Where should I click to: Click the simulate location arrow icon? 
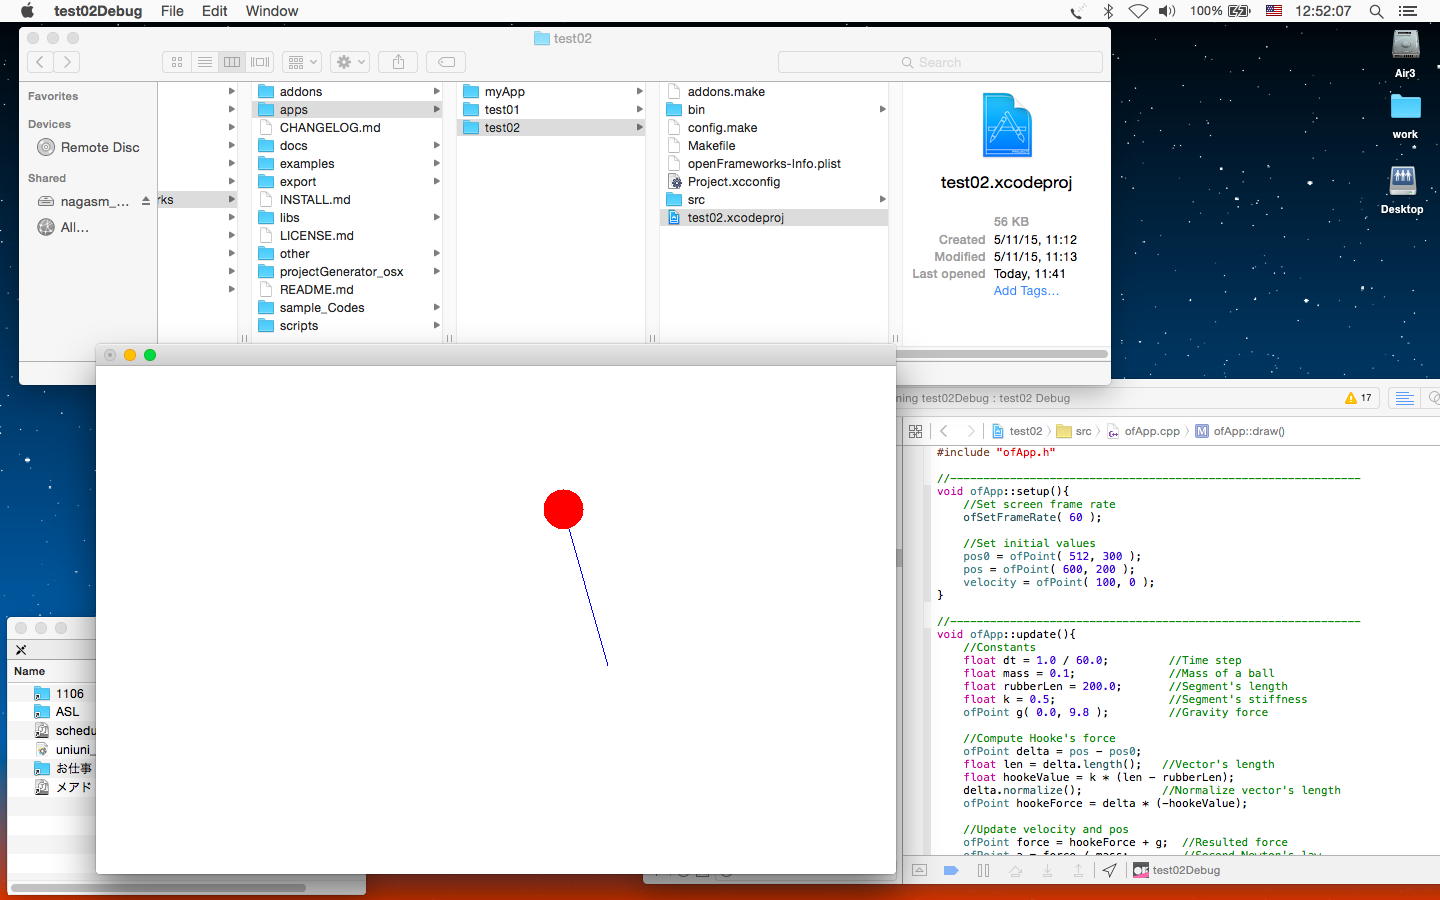pos(1110,870)
